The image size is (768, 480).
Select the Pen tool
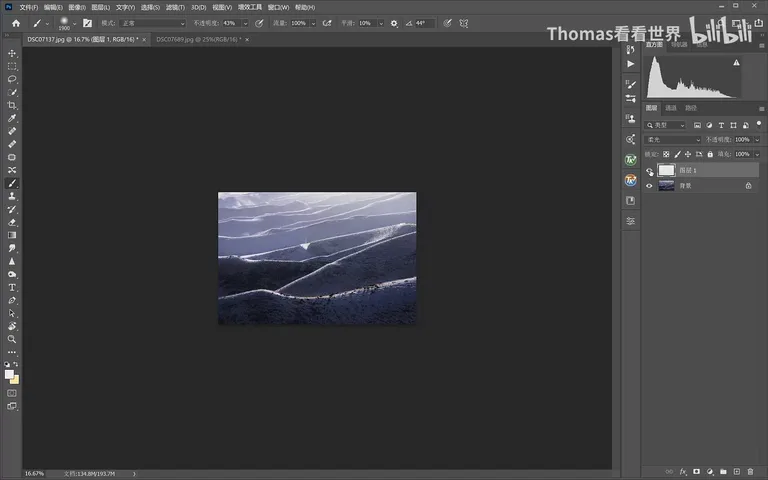click(x=12, y=300)
